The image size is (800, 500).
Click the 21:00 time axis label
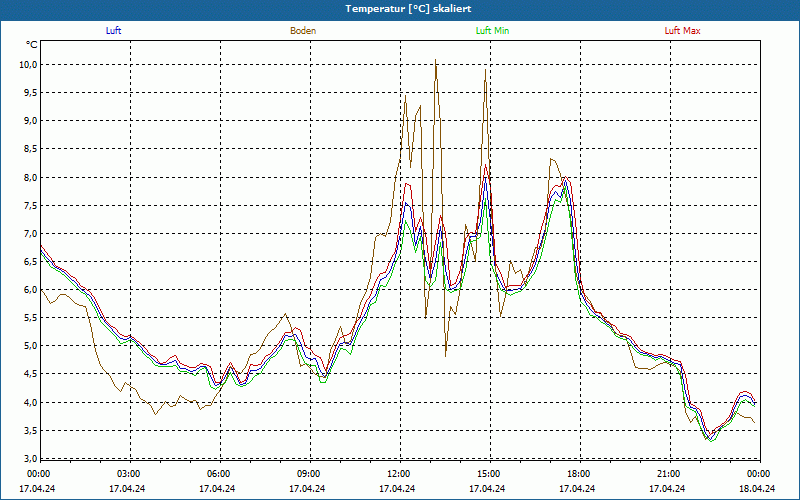coord(667,474)
